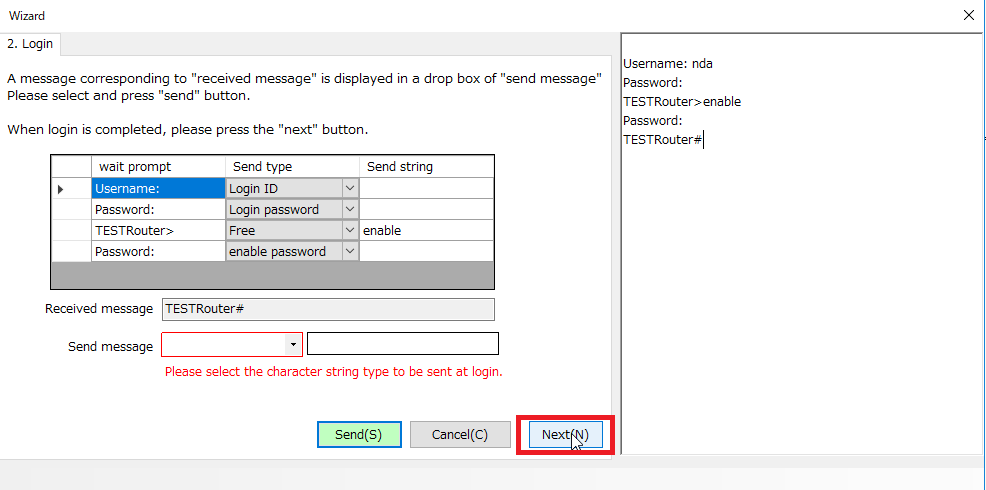986x490 pixels.
Task: Expand the Login ID send type dropdown
Action: tap(349, 188)
